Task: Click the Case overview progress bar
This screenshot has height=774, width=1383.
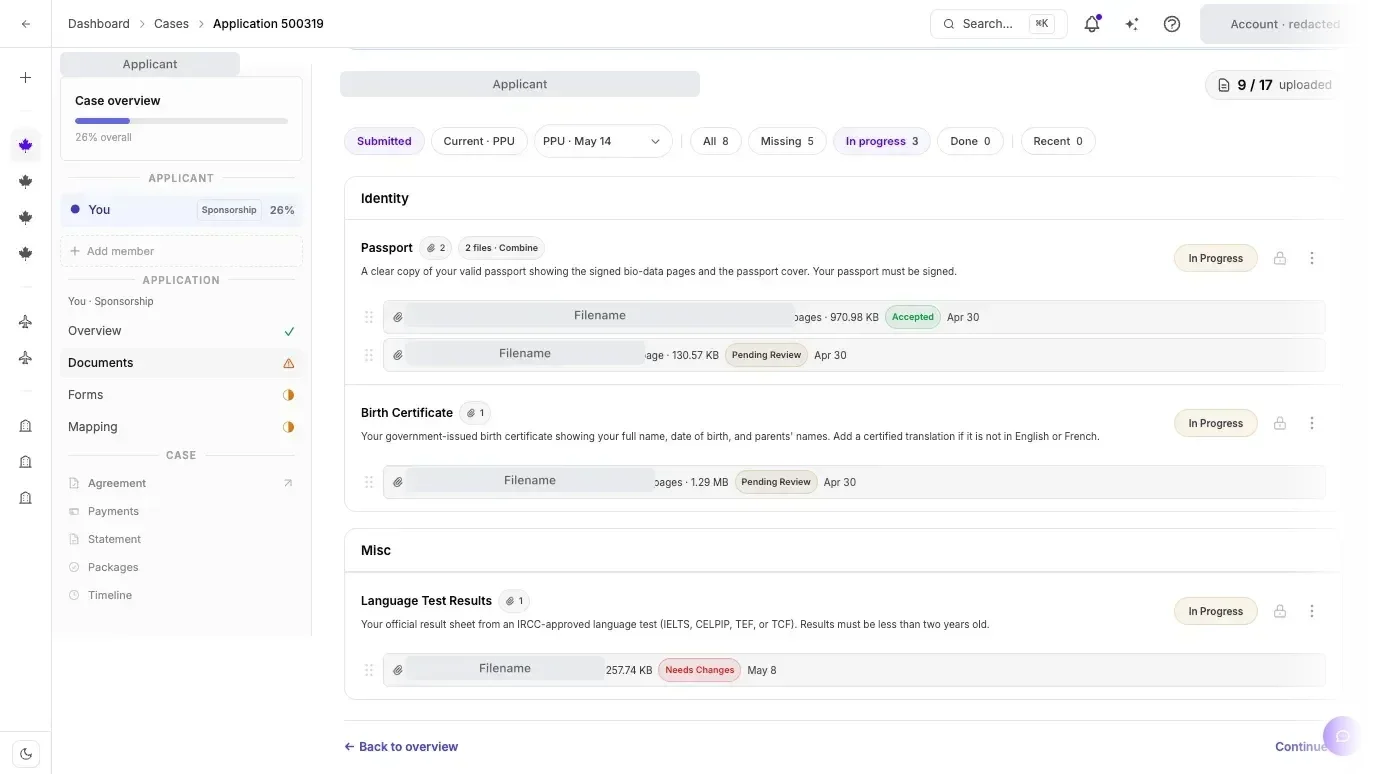Action: (x=181, y=121)
